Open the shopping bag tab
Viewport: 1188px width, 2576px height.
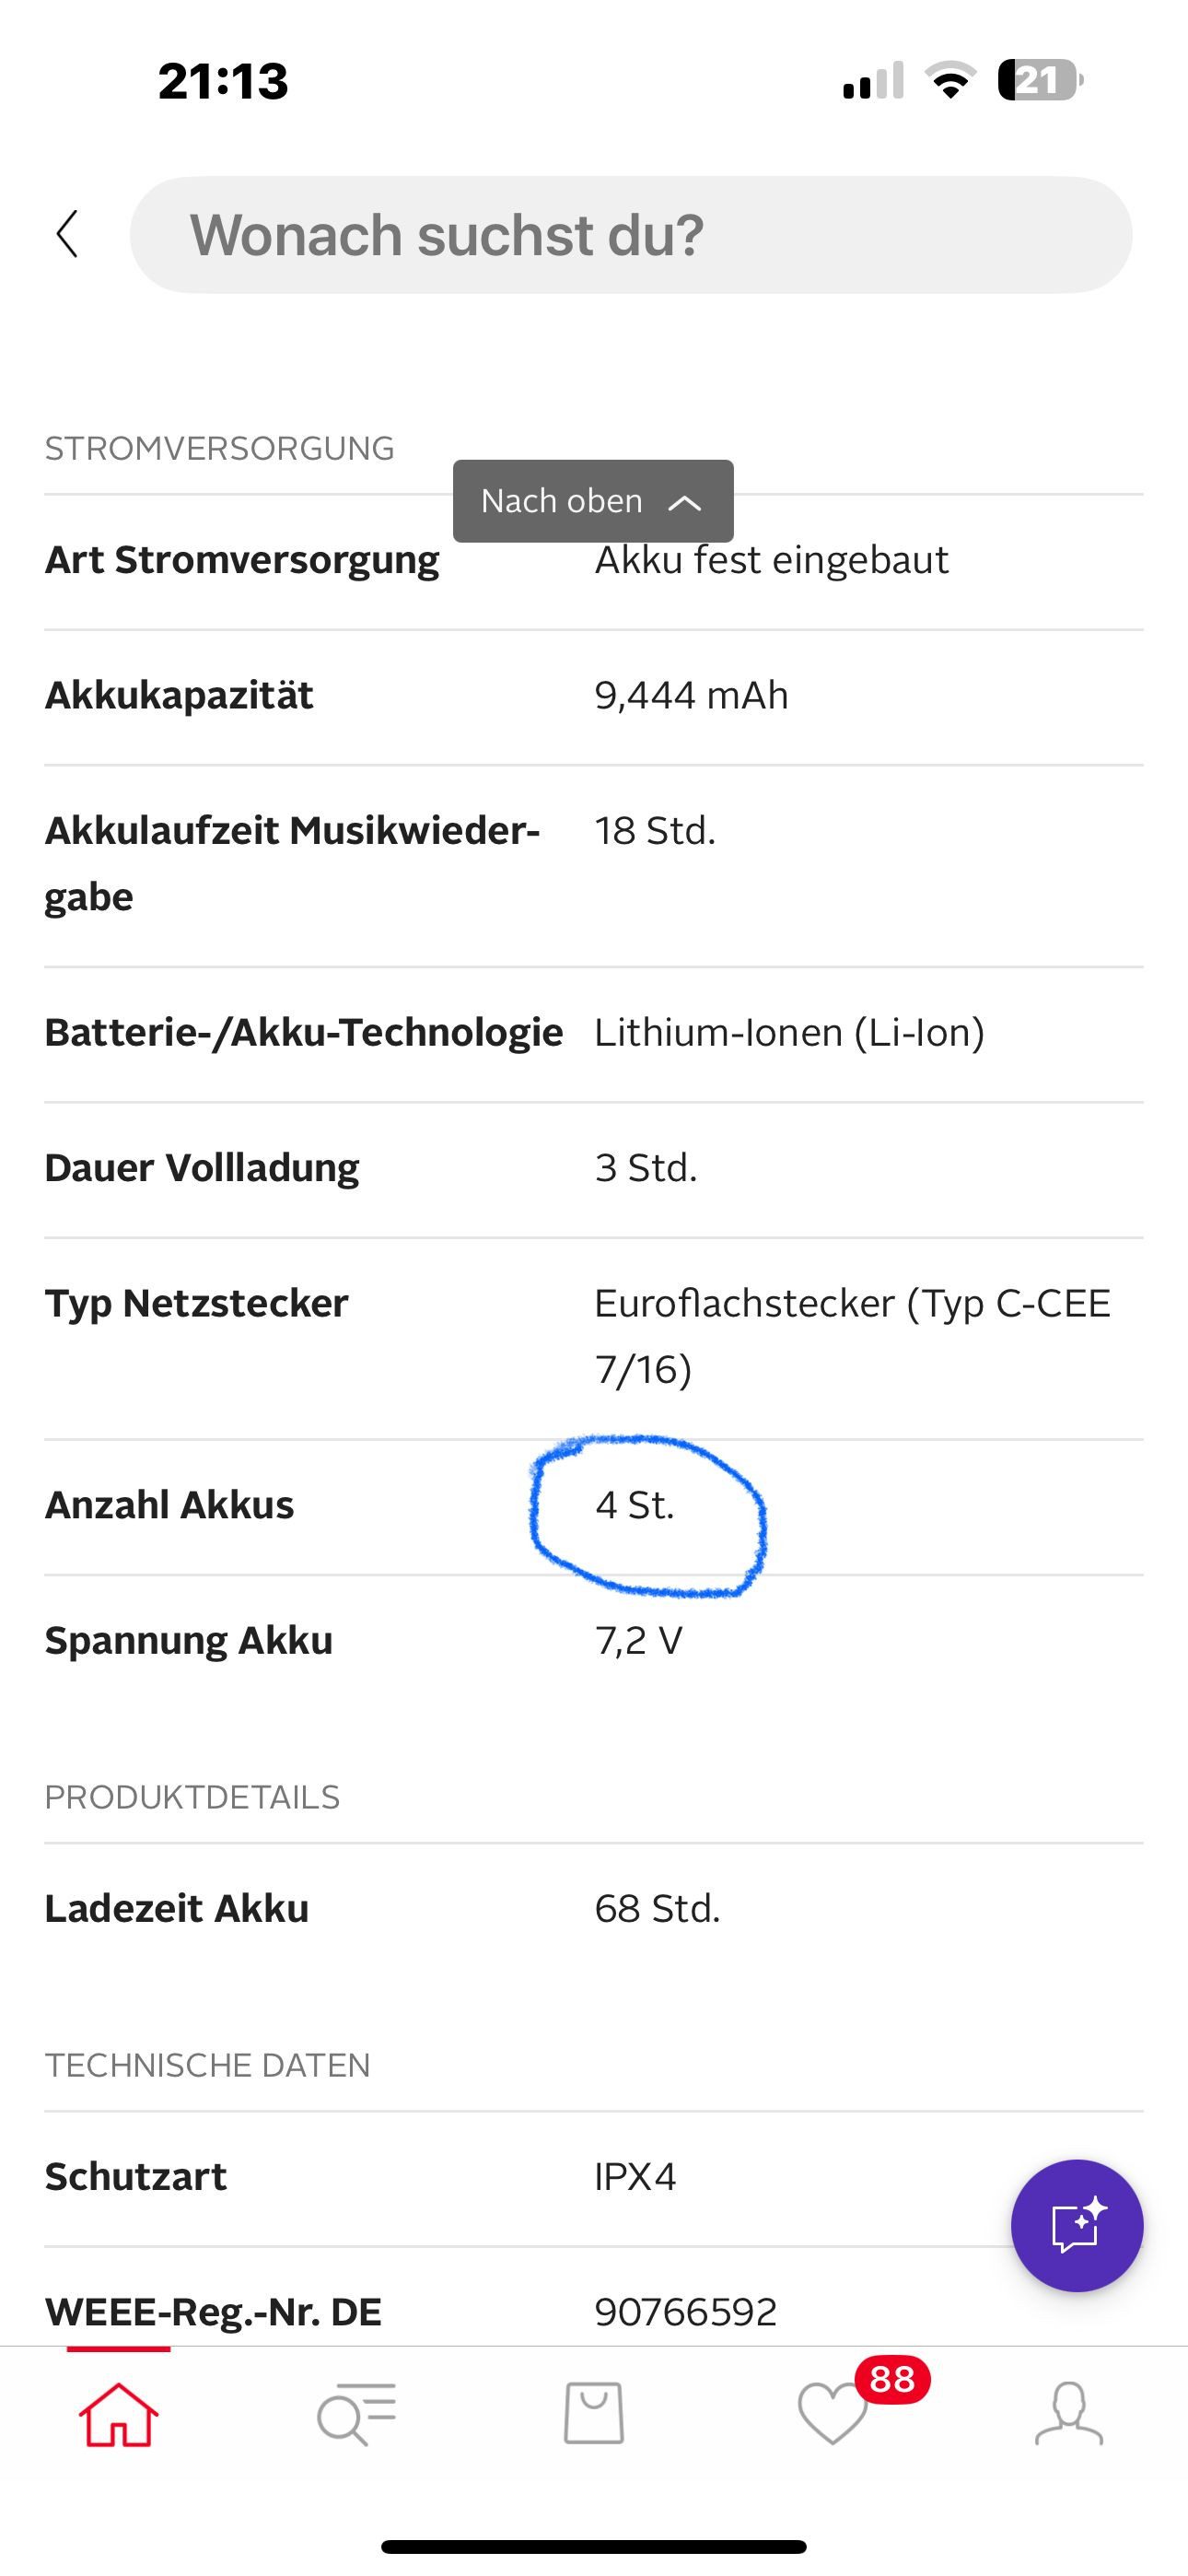point(594,2414)
